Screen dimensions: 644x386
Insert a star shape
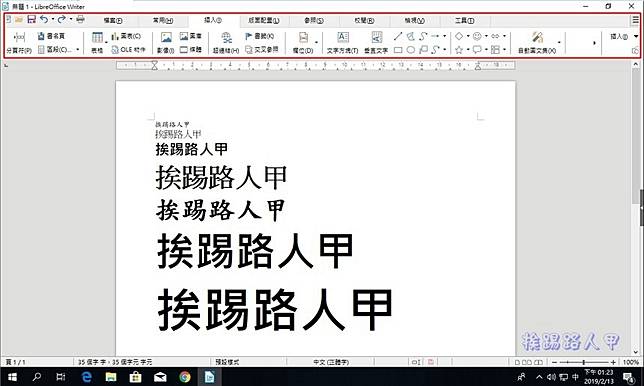pyautogui.click(x=459, y=50)
